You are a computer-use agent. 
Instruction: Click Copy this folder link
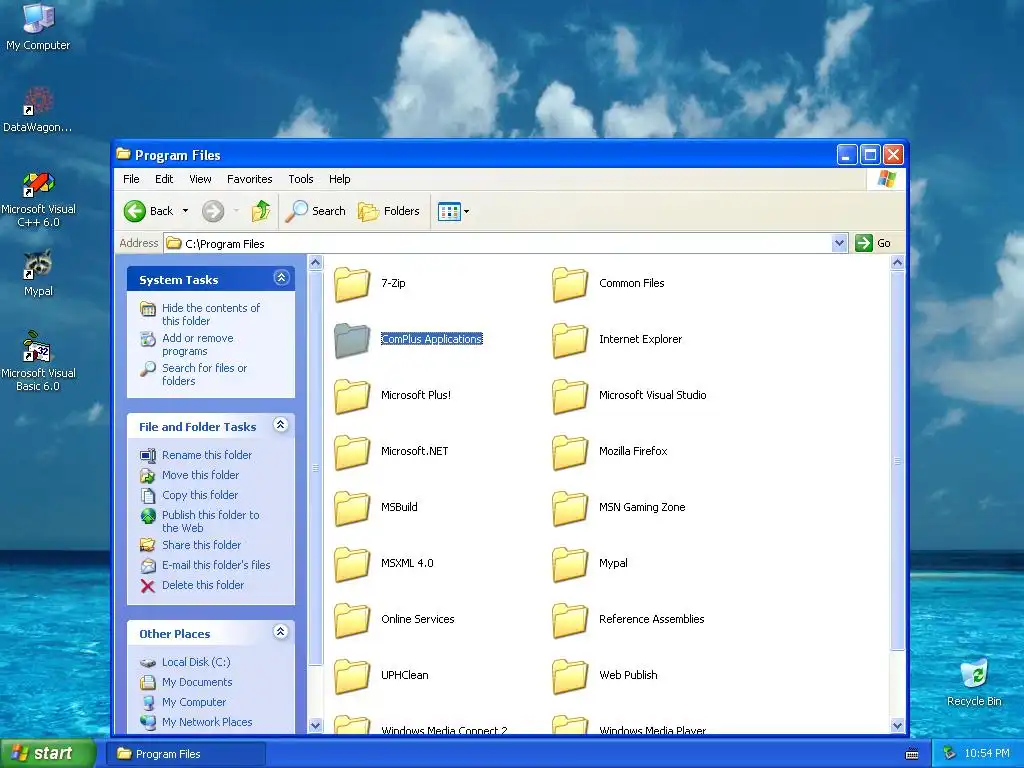coord(200,495)
